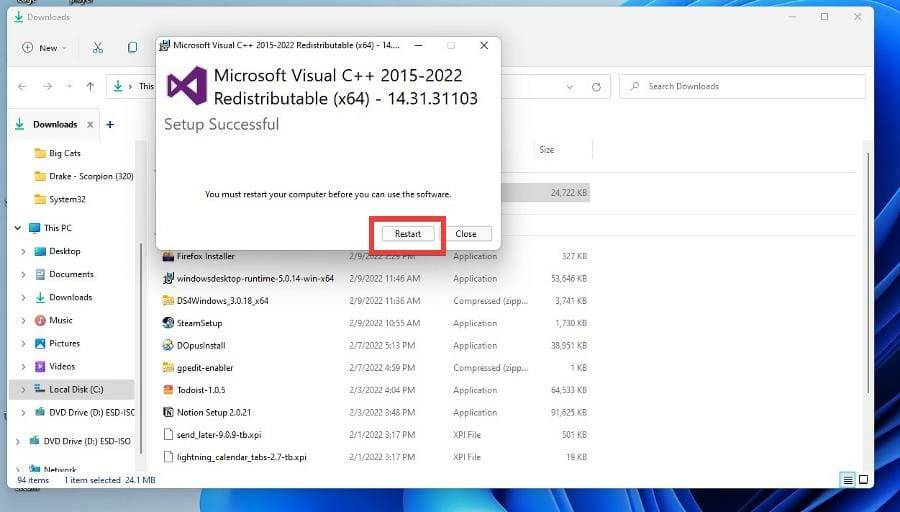The image size is (900, 512).
Task: Go back with the left arrow
Action: [22, 86]
